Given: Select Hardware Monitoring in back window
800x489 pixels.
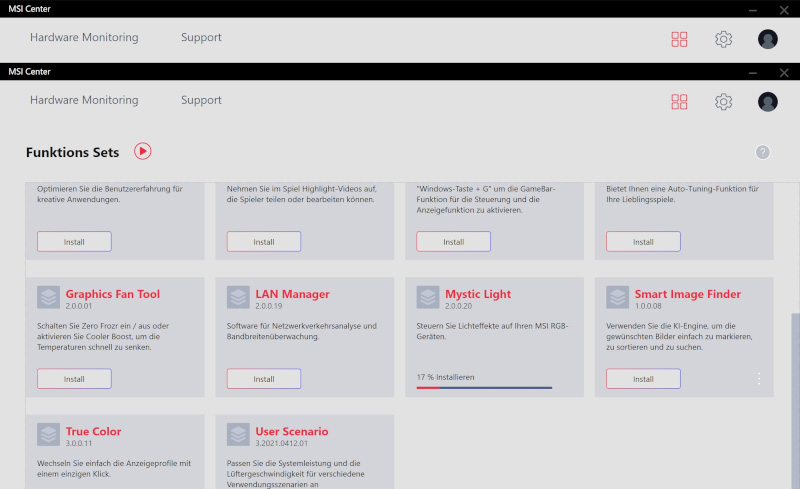Looking at the screenshot, I should (x=84, y=37).
